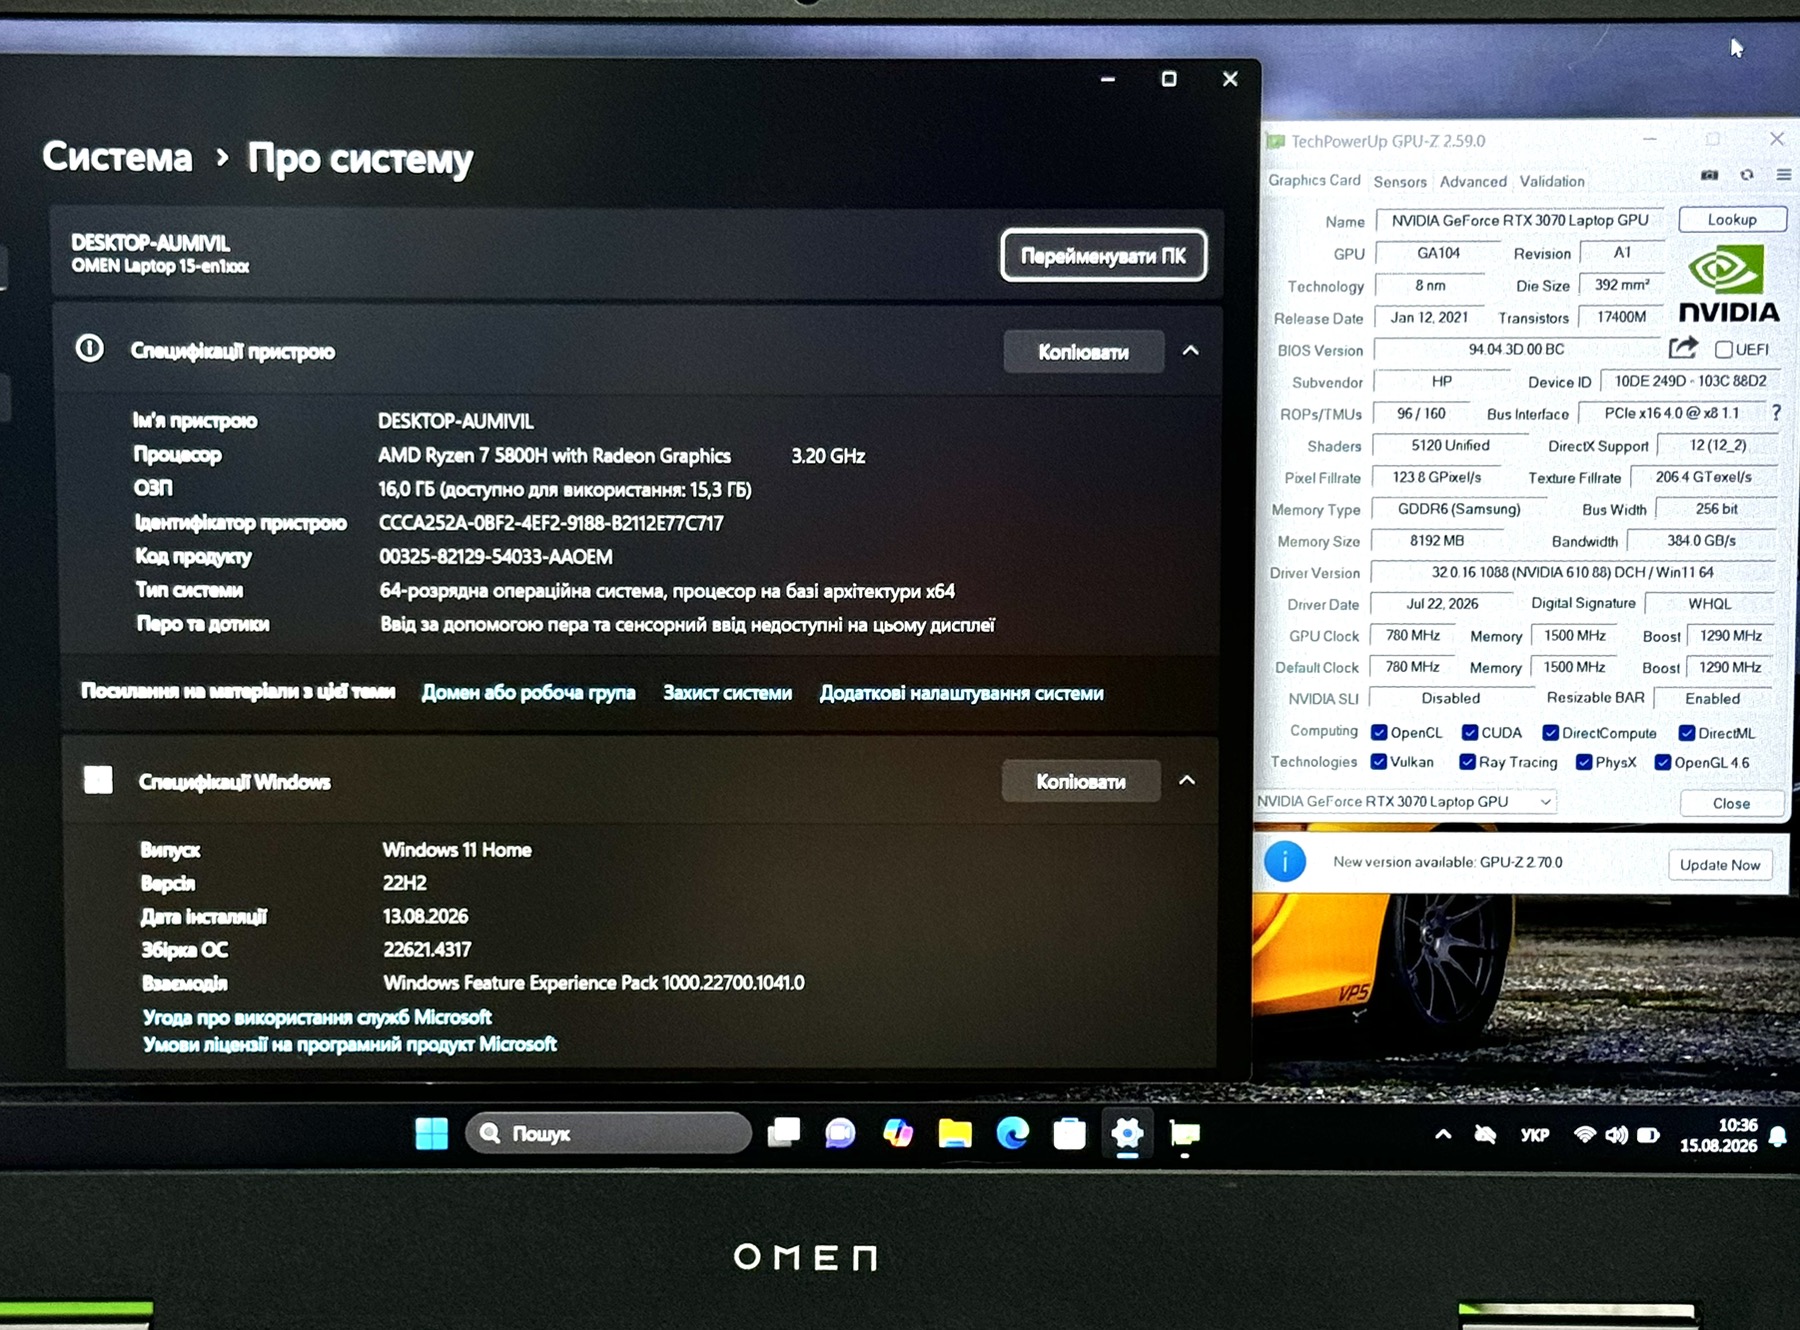Screen dimensions: 1800x1330
Task: Copy device specifications with Копіювати
Action: coord(1083,352)
